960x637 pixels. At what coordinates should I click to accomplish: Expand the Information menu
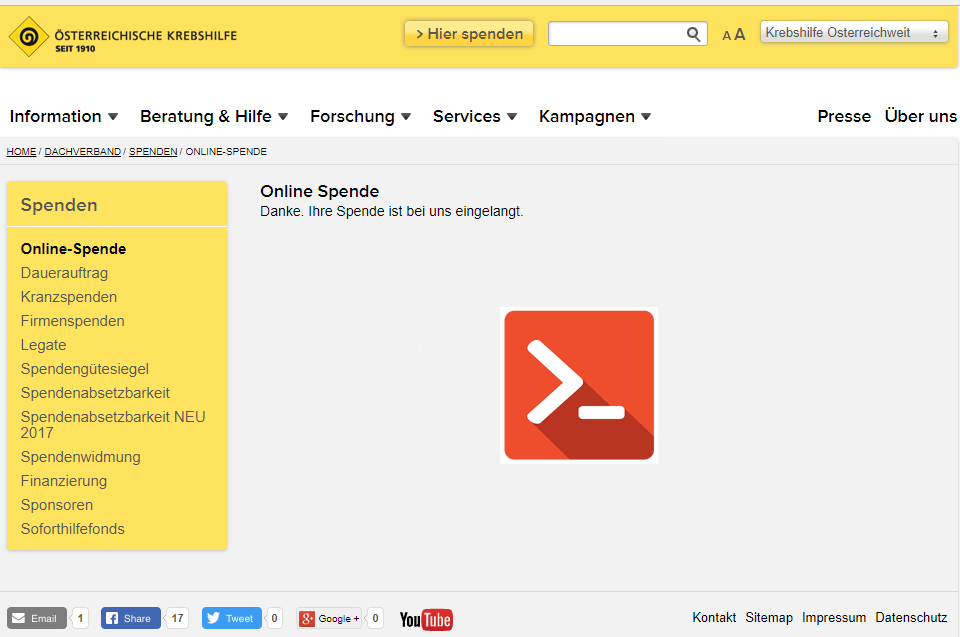click(64, 116)
